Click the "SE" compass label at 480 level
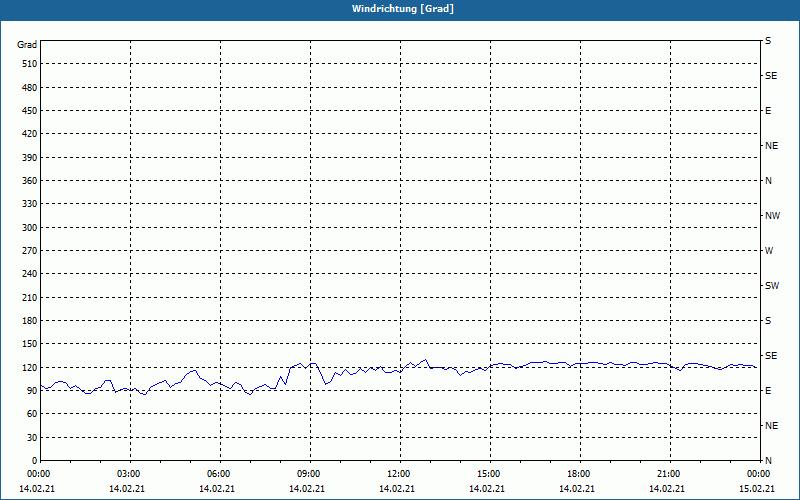This screenshot has width=800, height=500. (x=771, y=76)
